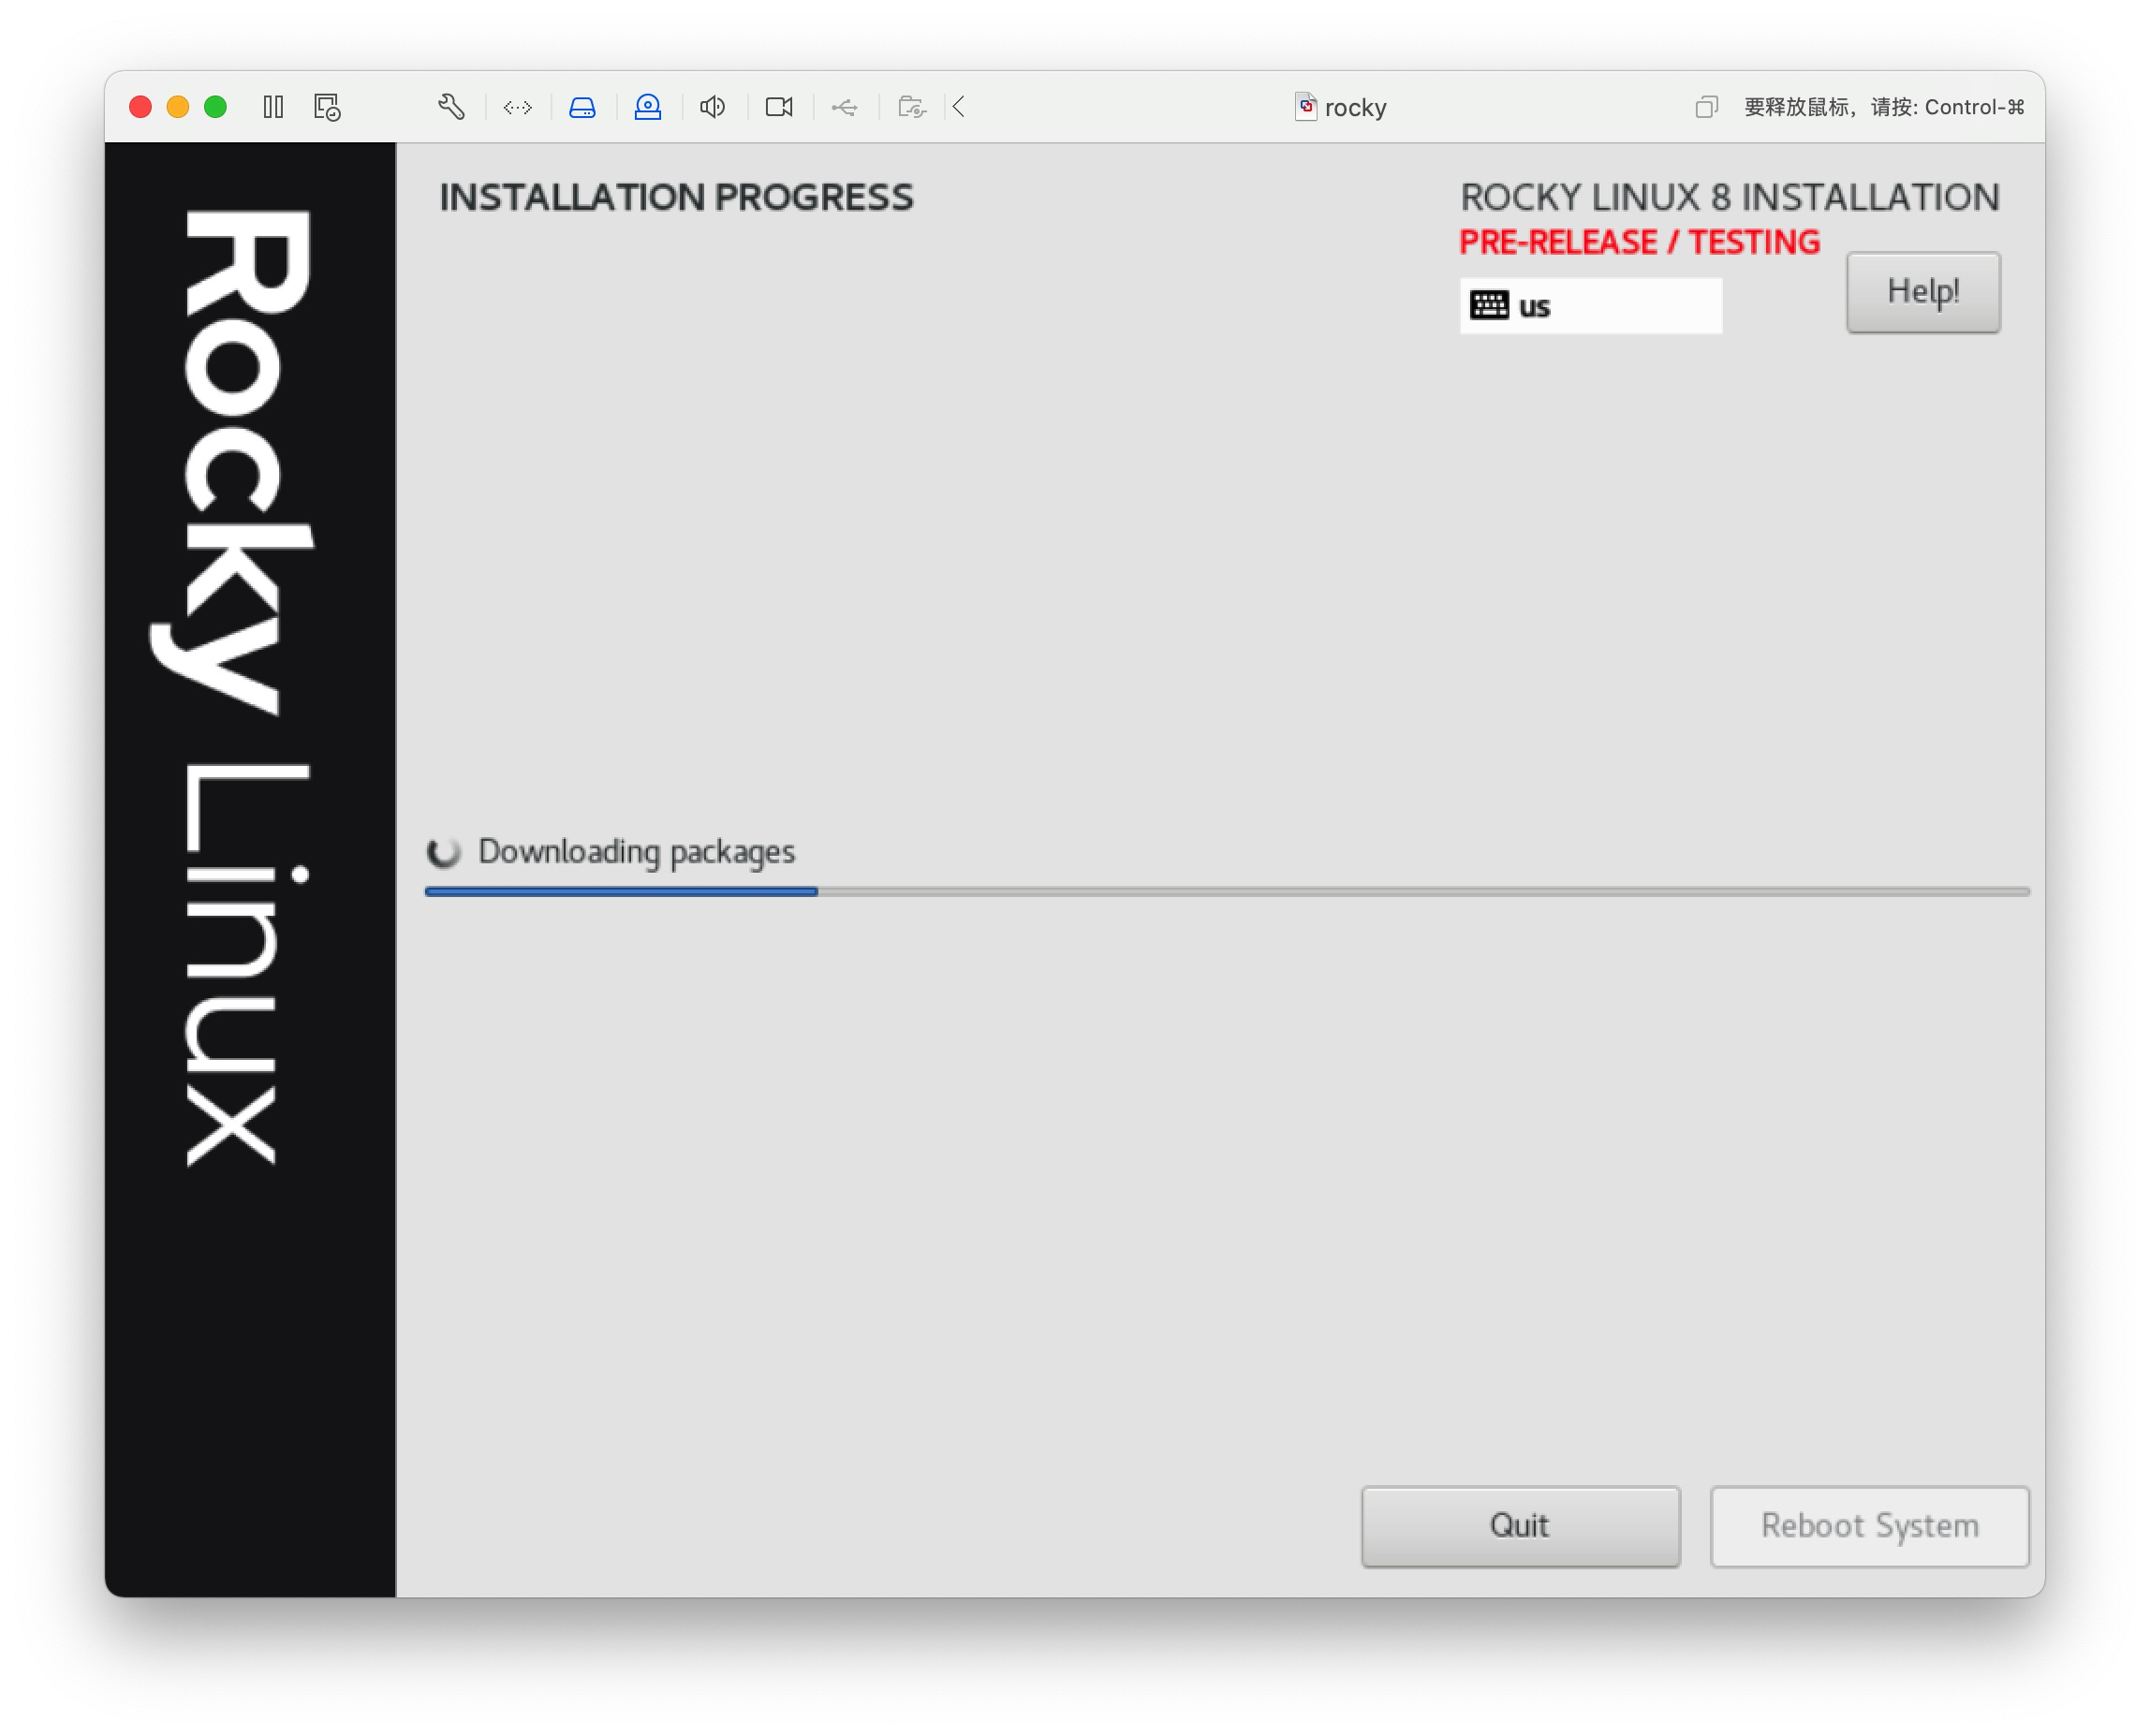Click the Downloading packages spinner
This screenshot has width=2150, height=1736.
coord(444,852)
